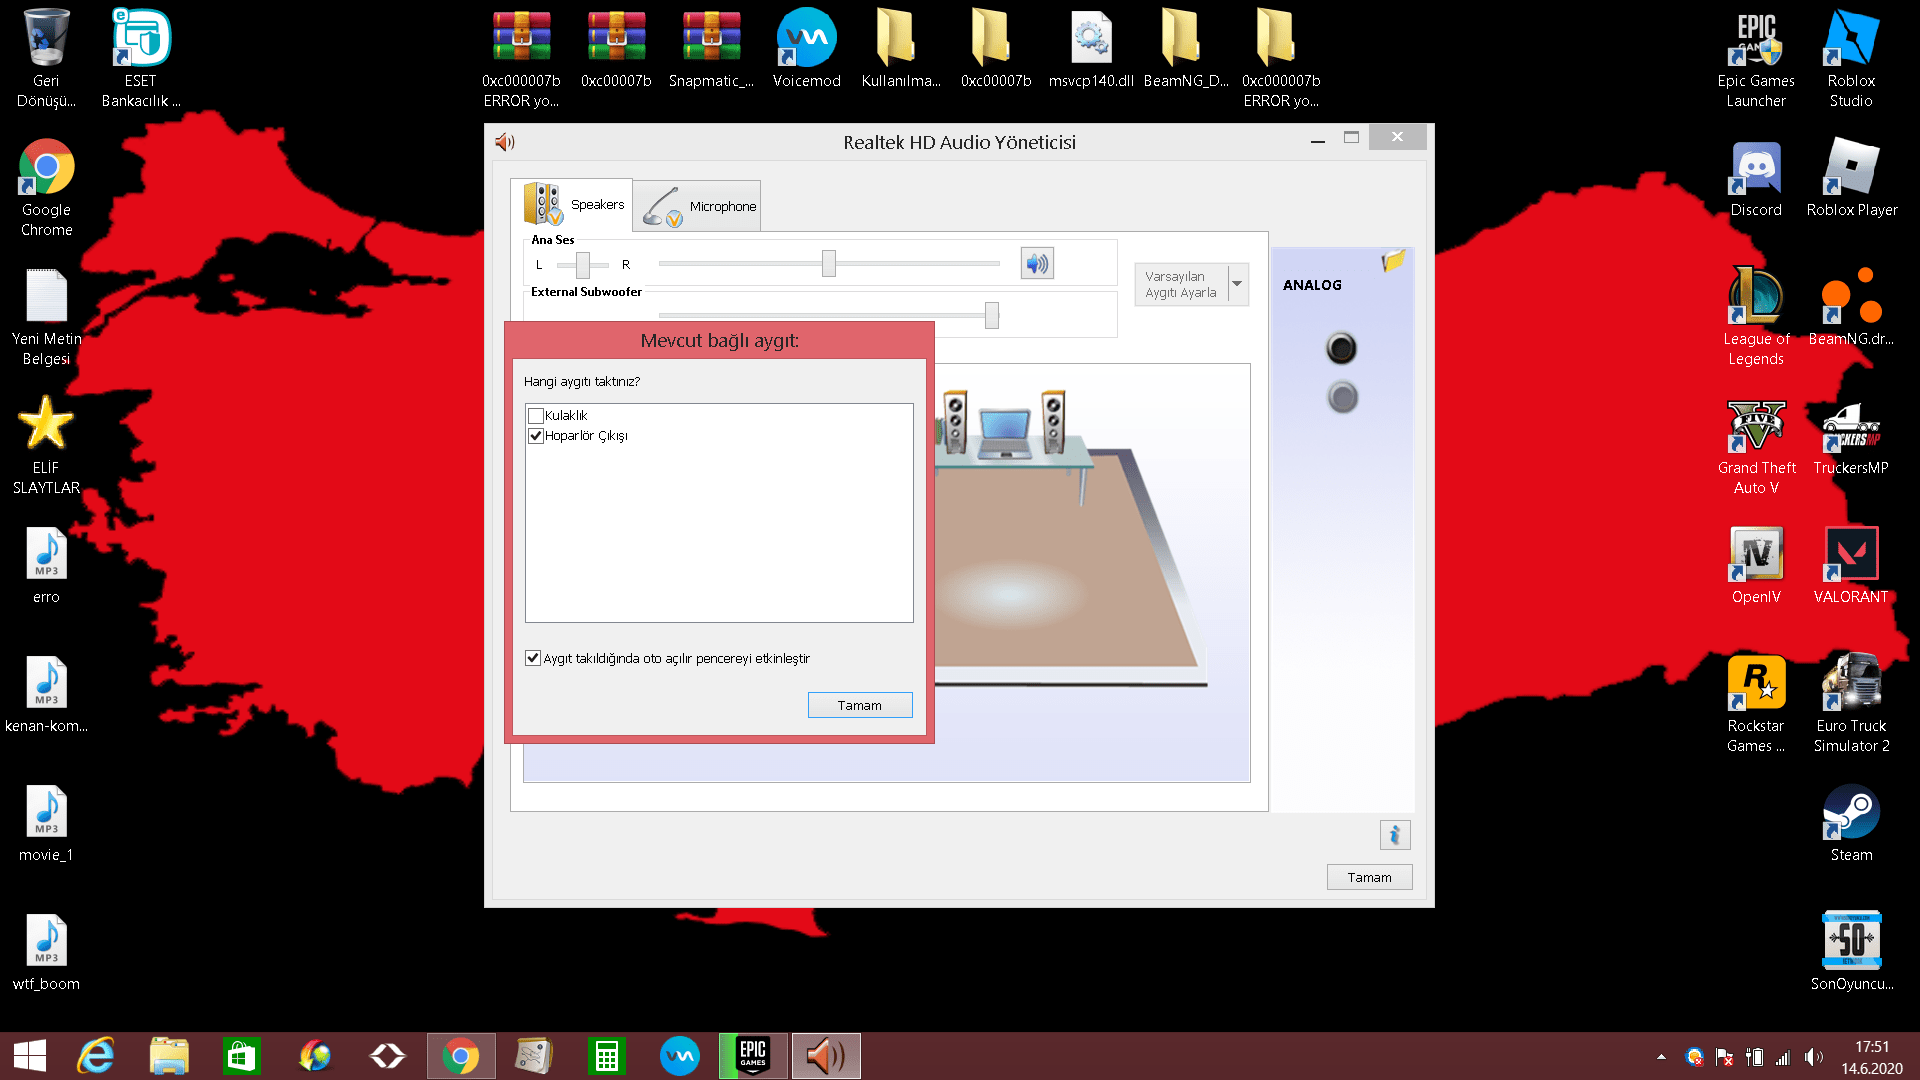Switch to the Microphone tab

coord(698,206)
